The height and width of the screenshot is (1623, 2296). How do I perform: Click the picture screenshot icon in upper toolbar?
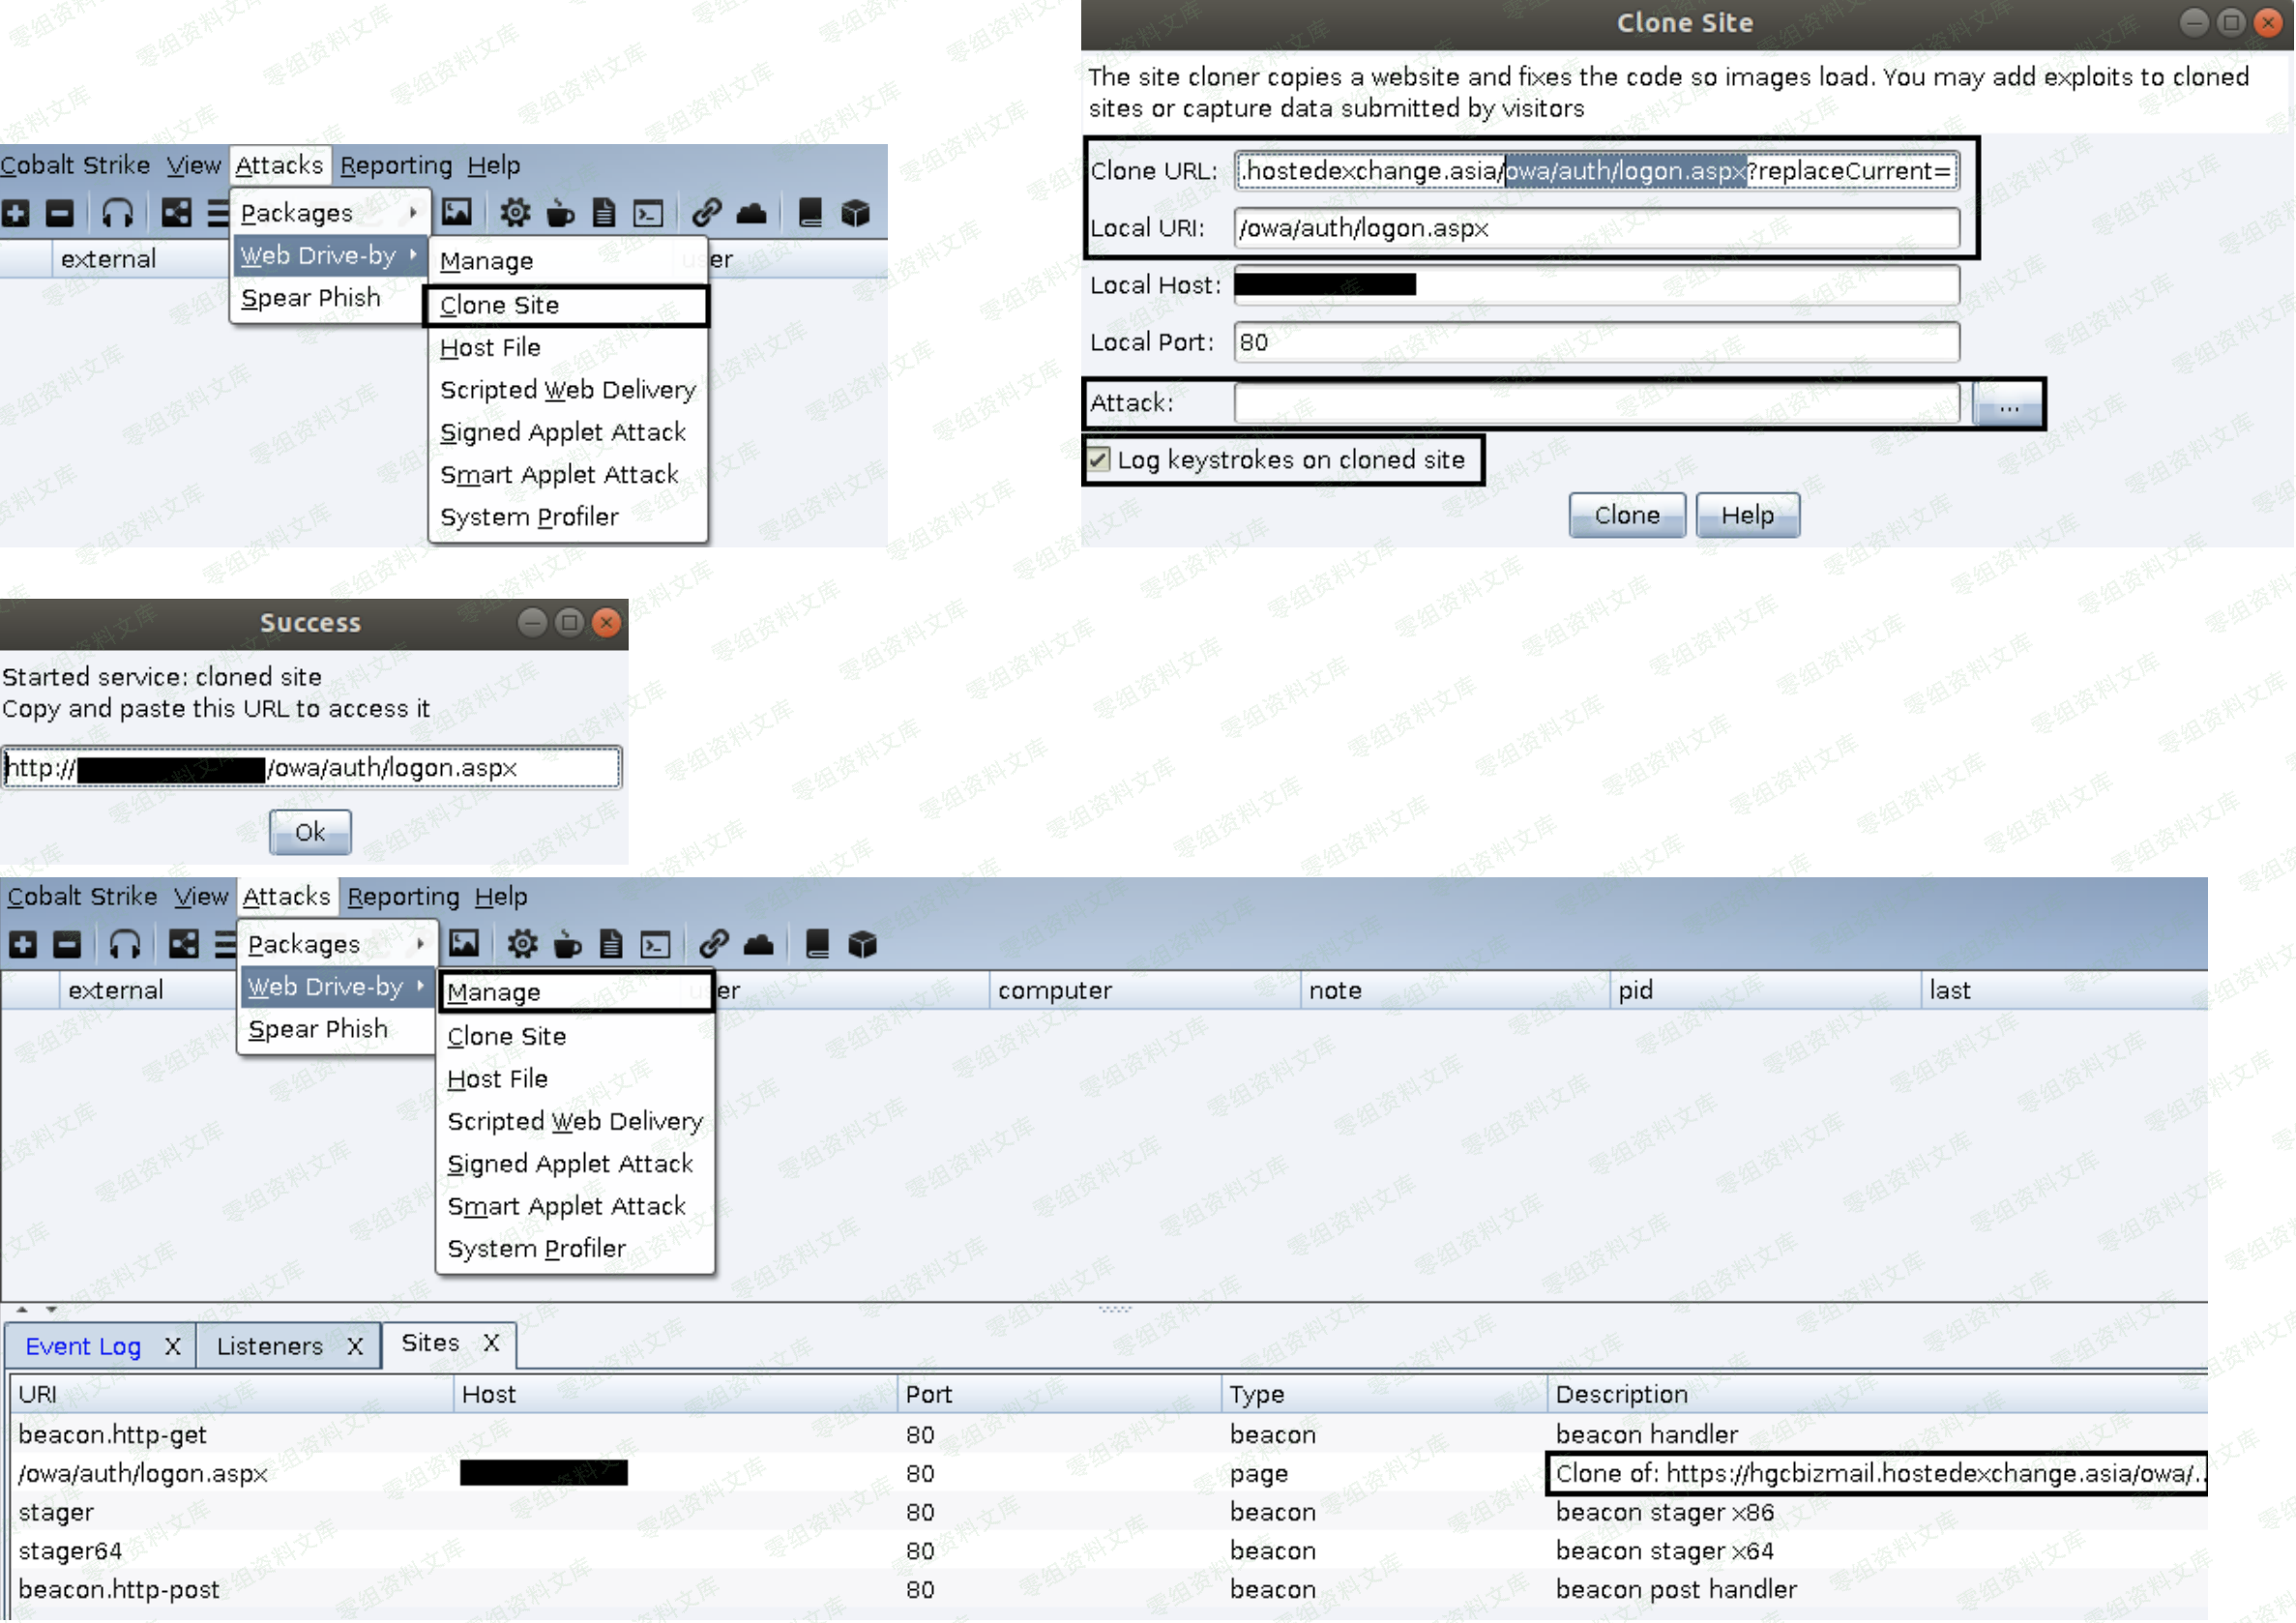click(457, 213)
